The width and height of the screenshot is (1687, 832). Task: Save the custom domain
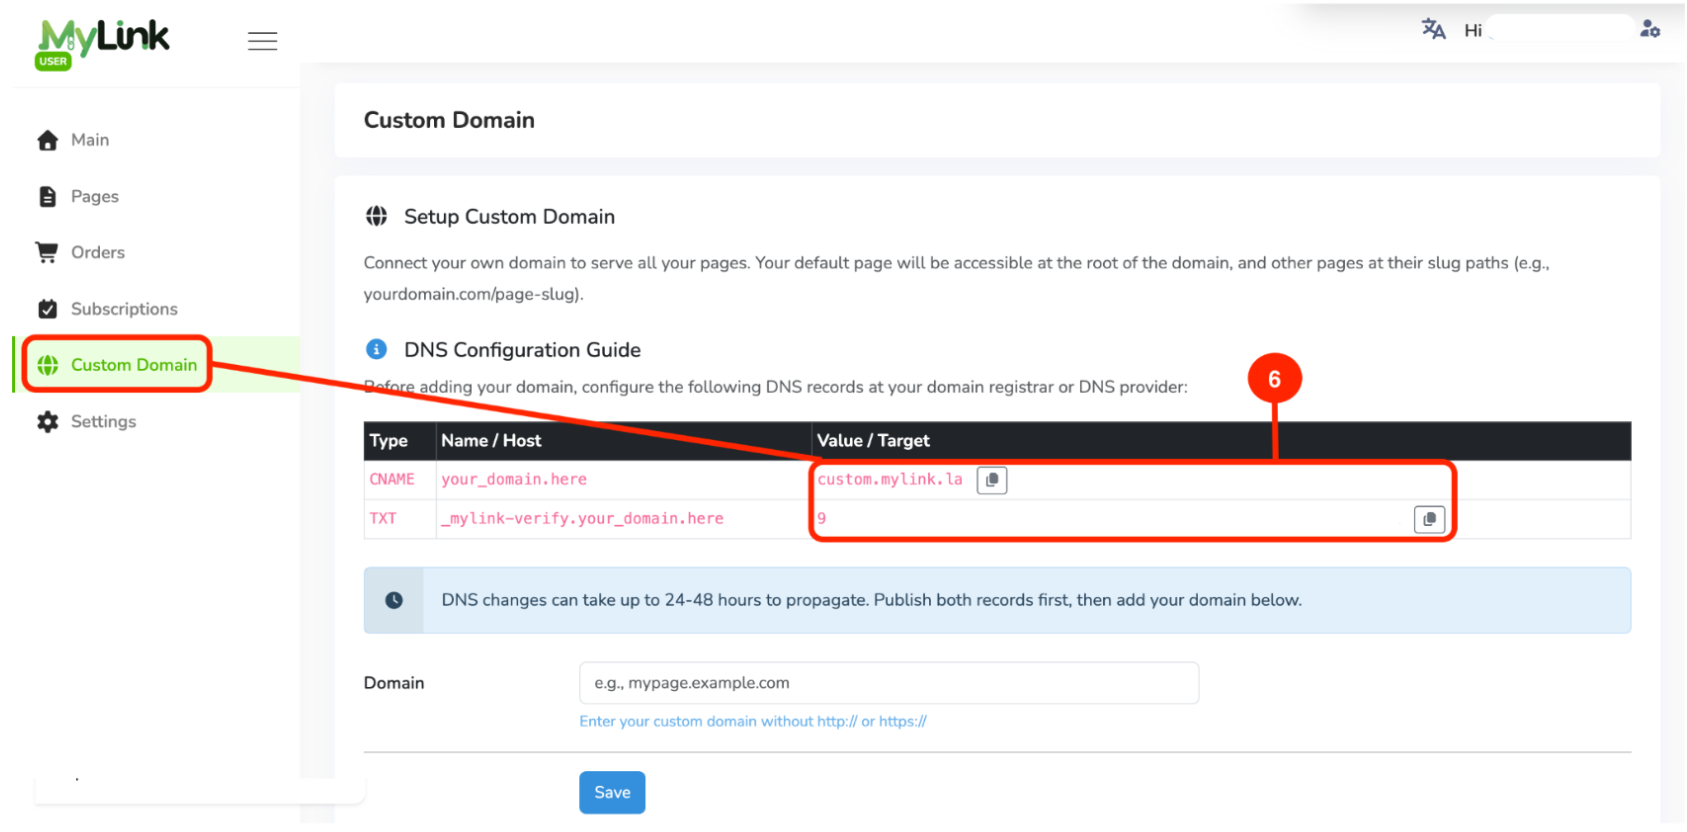612,792
